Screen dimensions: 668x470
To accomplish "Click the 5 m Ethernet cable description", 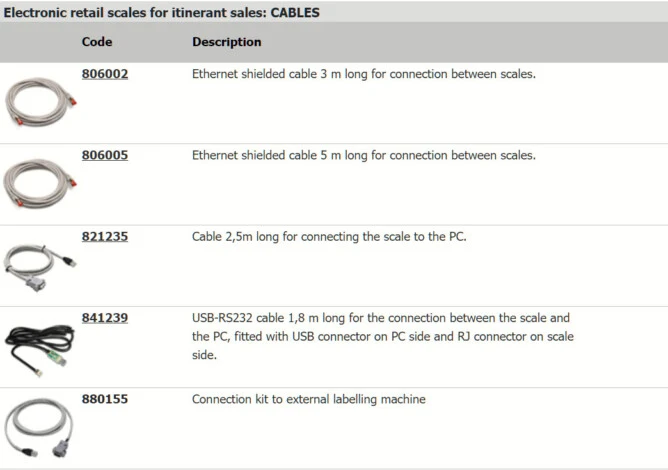I will 364,155.
